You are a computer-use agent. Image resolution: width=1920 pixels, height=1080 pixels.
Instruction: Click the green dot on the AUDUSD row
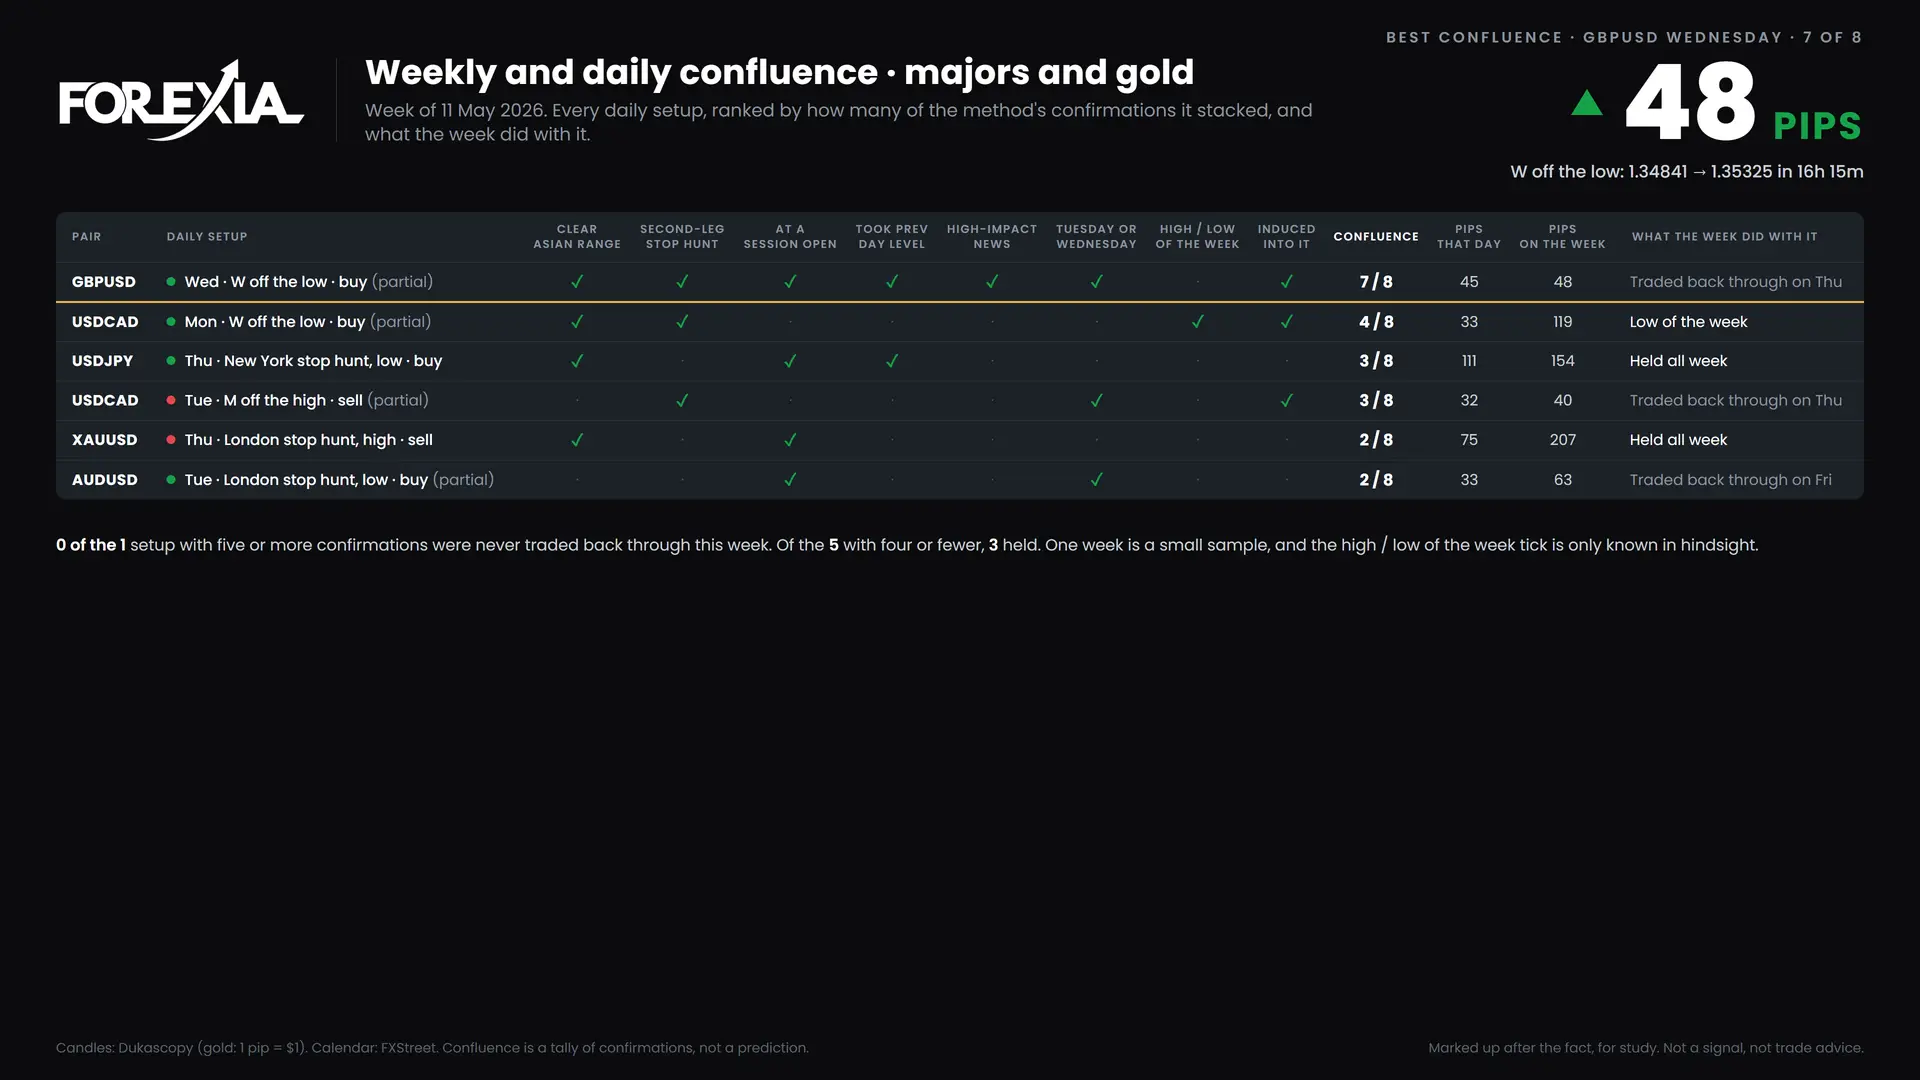pos(171,480)
